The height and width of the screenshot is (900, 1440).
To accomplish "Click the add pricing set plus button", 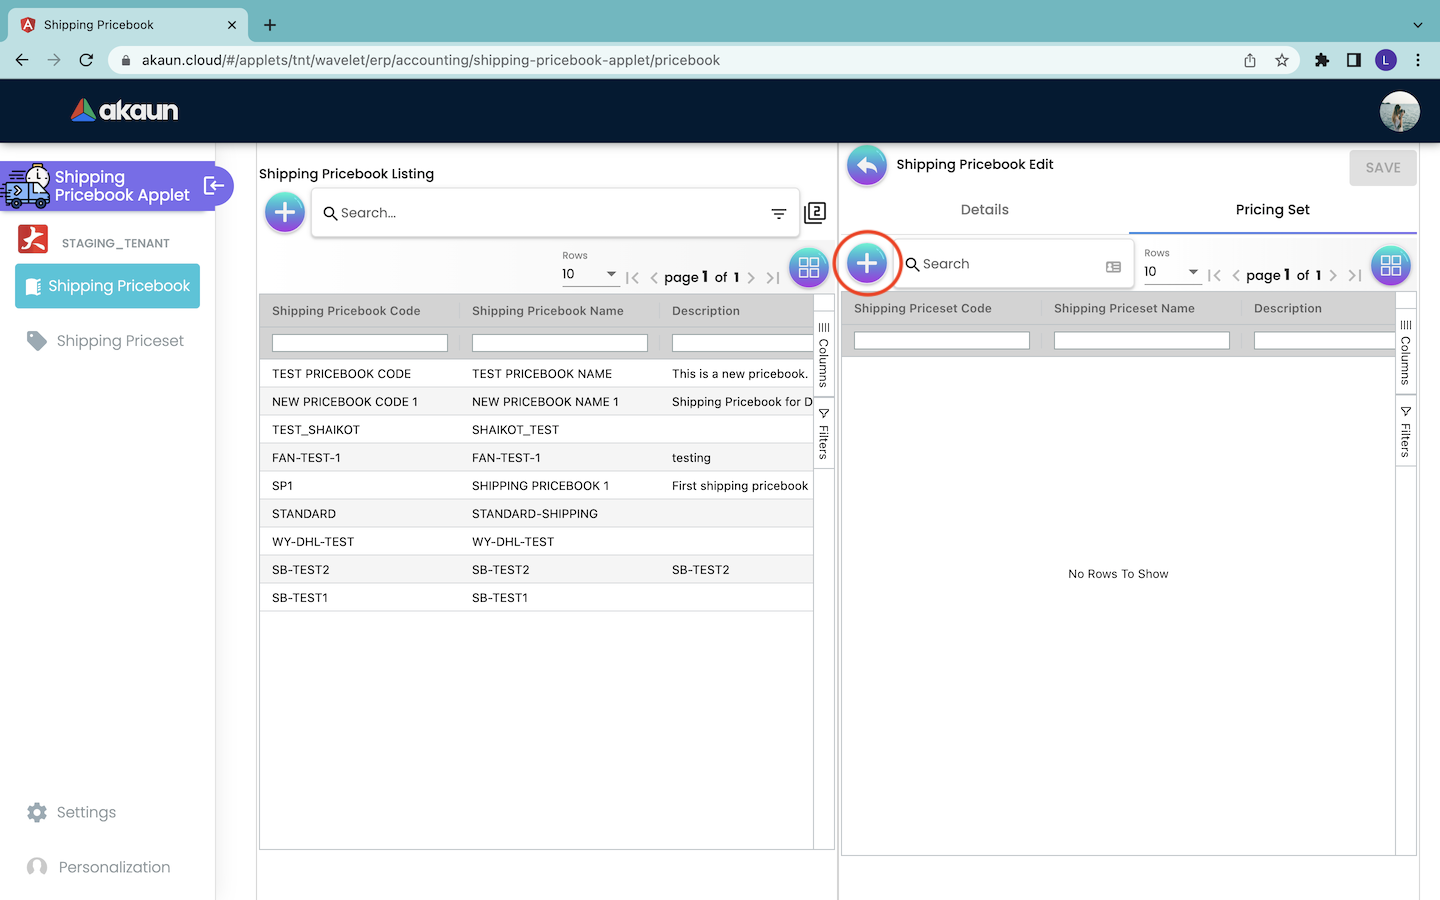I will [x=867, y=264].
